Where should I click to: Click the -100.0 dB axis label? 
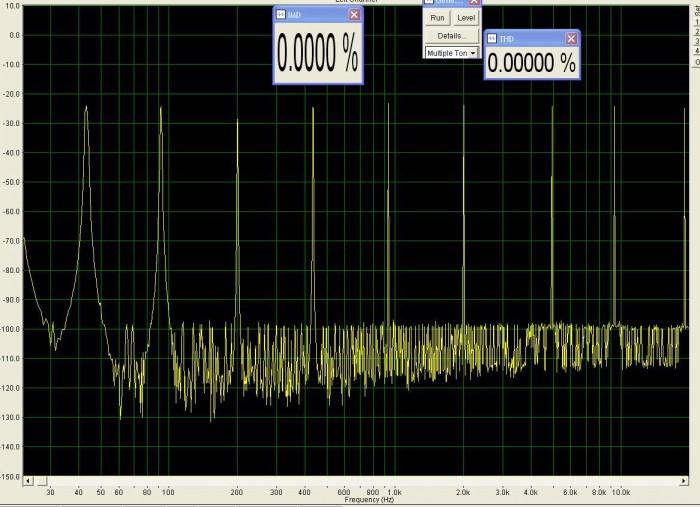pyautogui.click(x=11, y=329)
